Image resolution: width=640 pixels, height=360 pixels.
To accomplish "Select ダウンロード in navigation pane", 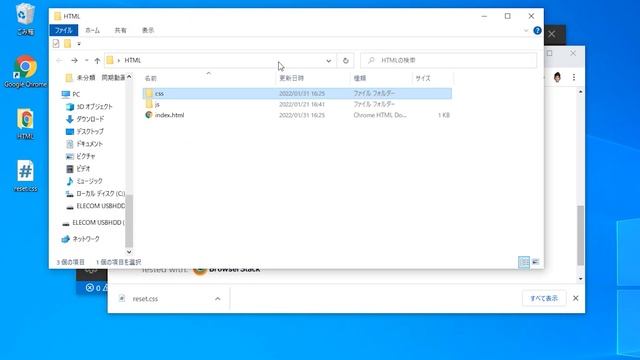I will point(85,119).
